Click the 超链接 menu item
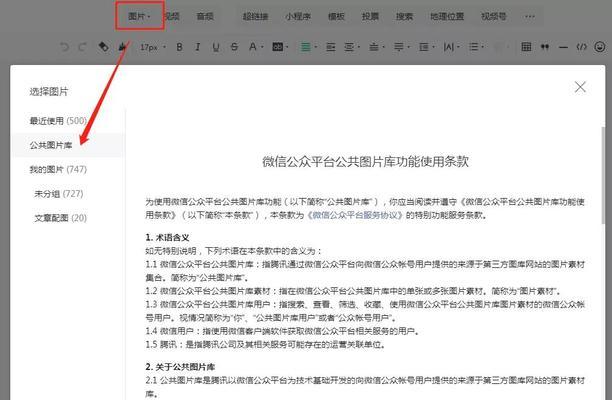The width and height of the screenshot is (612, 400). 255,16
